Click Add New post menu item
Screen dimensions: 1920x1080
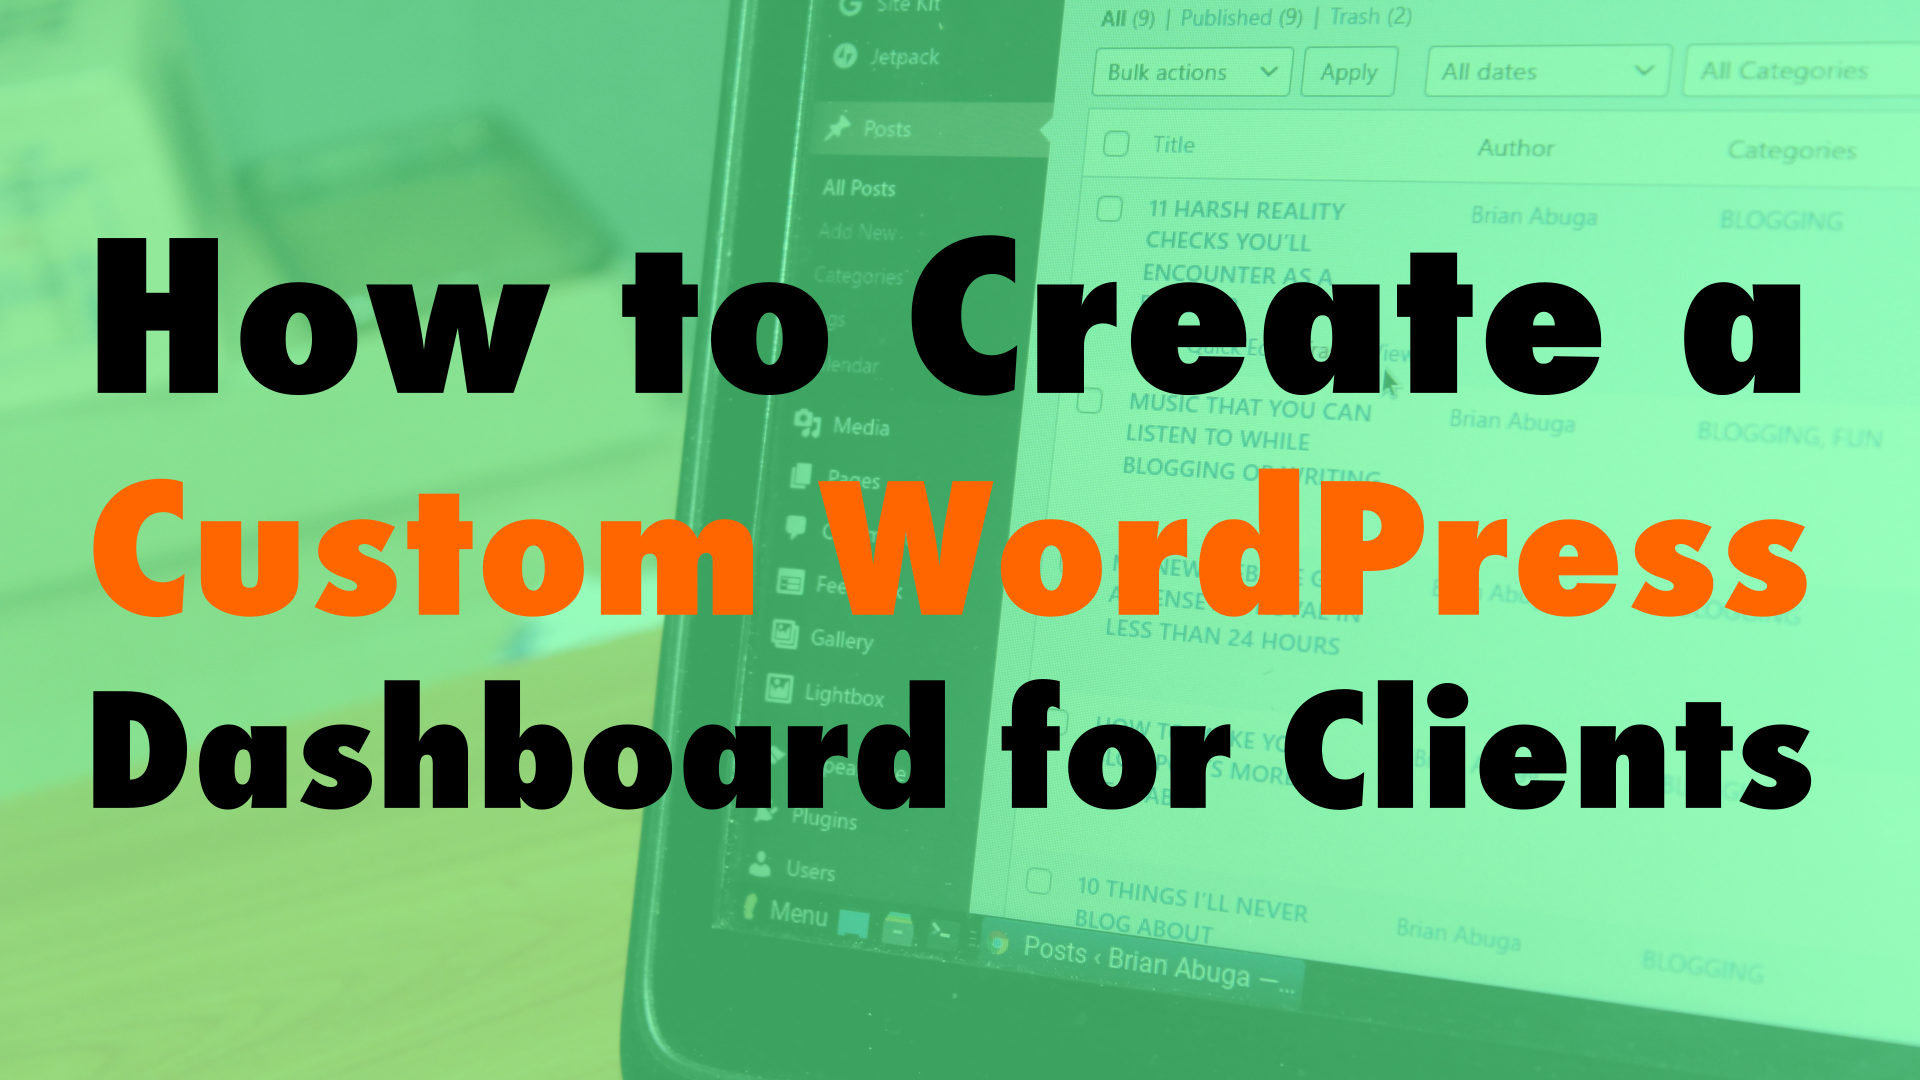[x=858, y=232]
